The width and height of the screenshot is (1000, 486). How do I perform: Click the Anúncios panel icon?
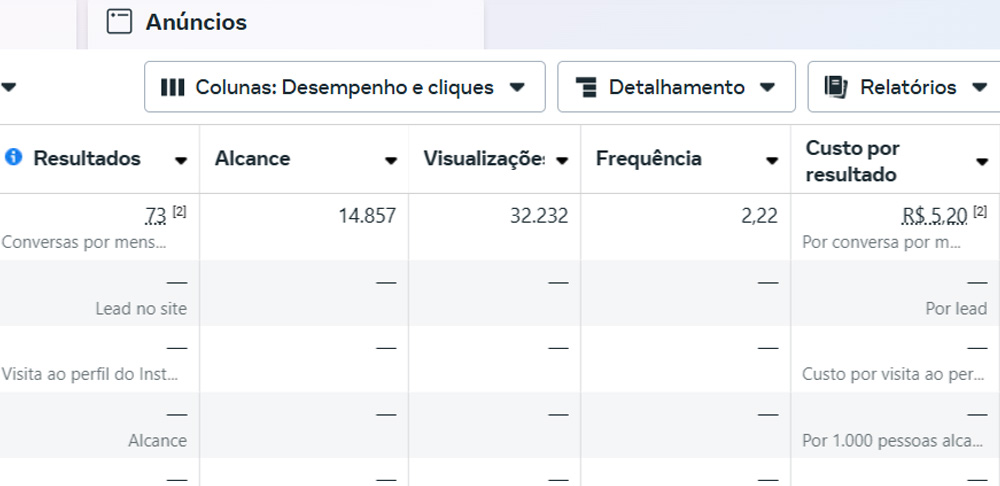119,22
